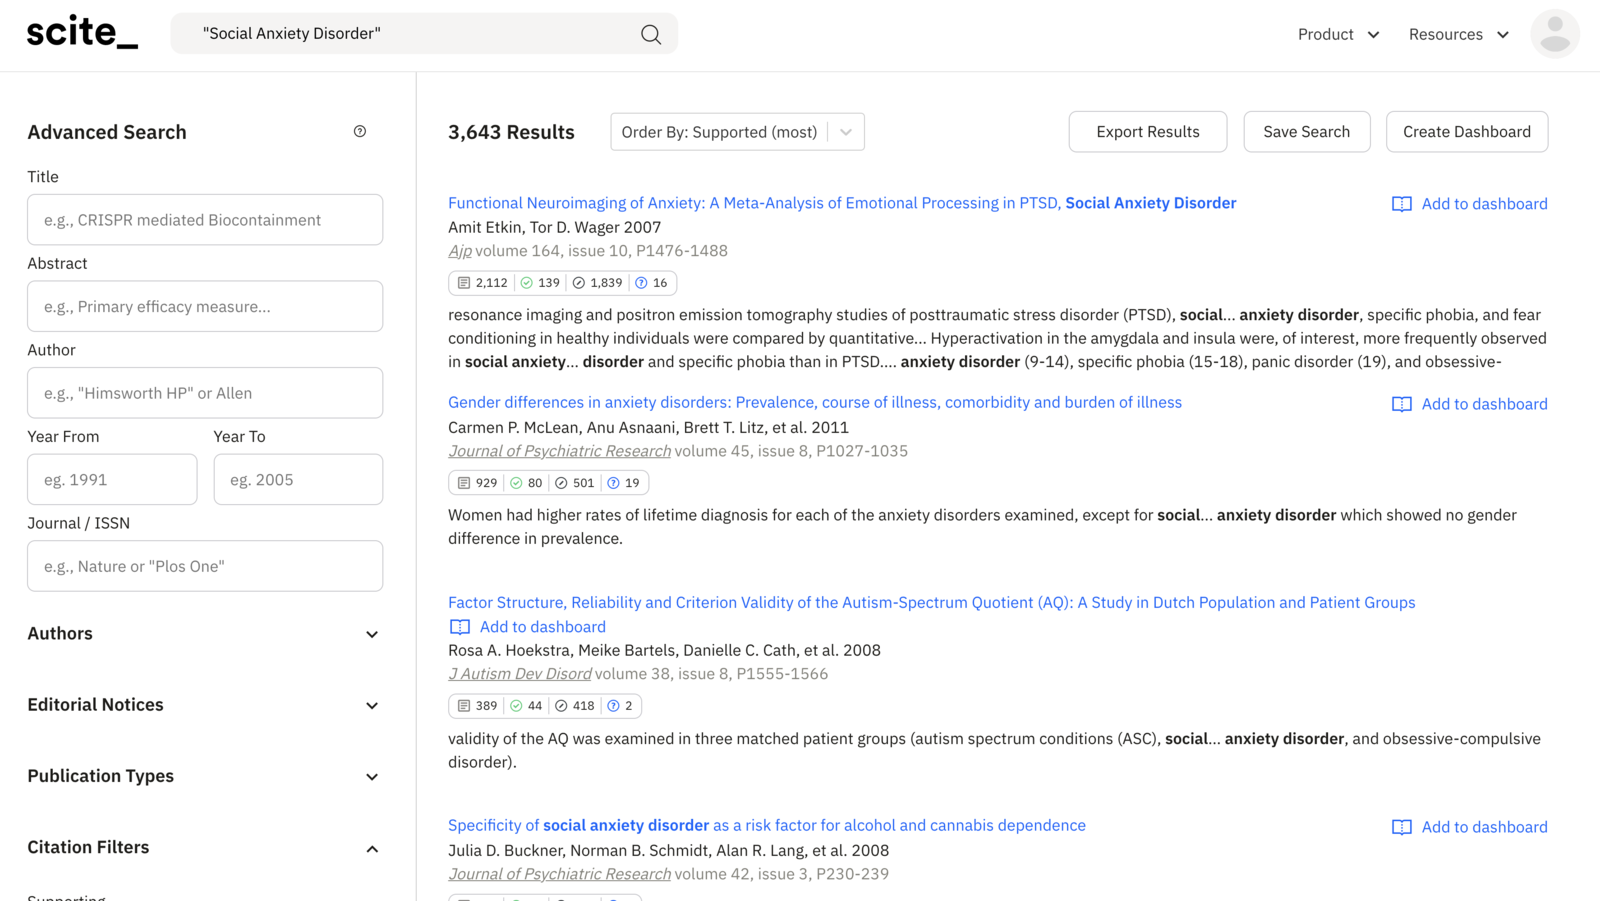1600x901 pixels.
Task: Open the Advanced Search help question-mark icon
Action: click(360, 131)
